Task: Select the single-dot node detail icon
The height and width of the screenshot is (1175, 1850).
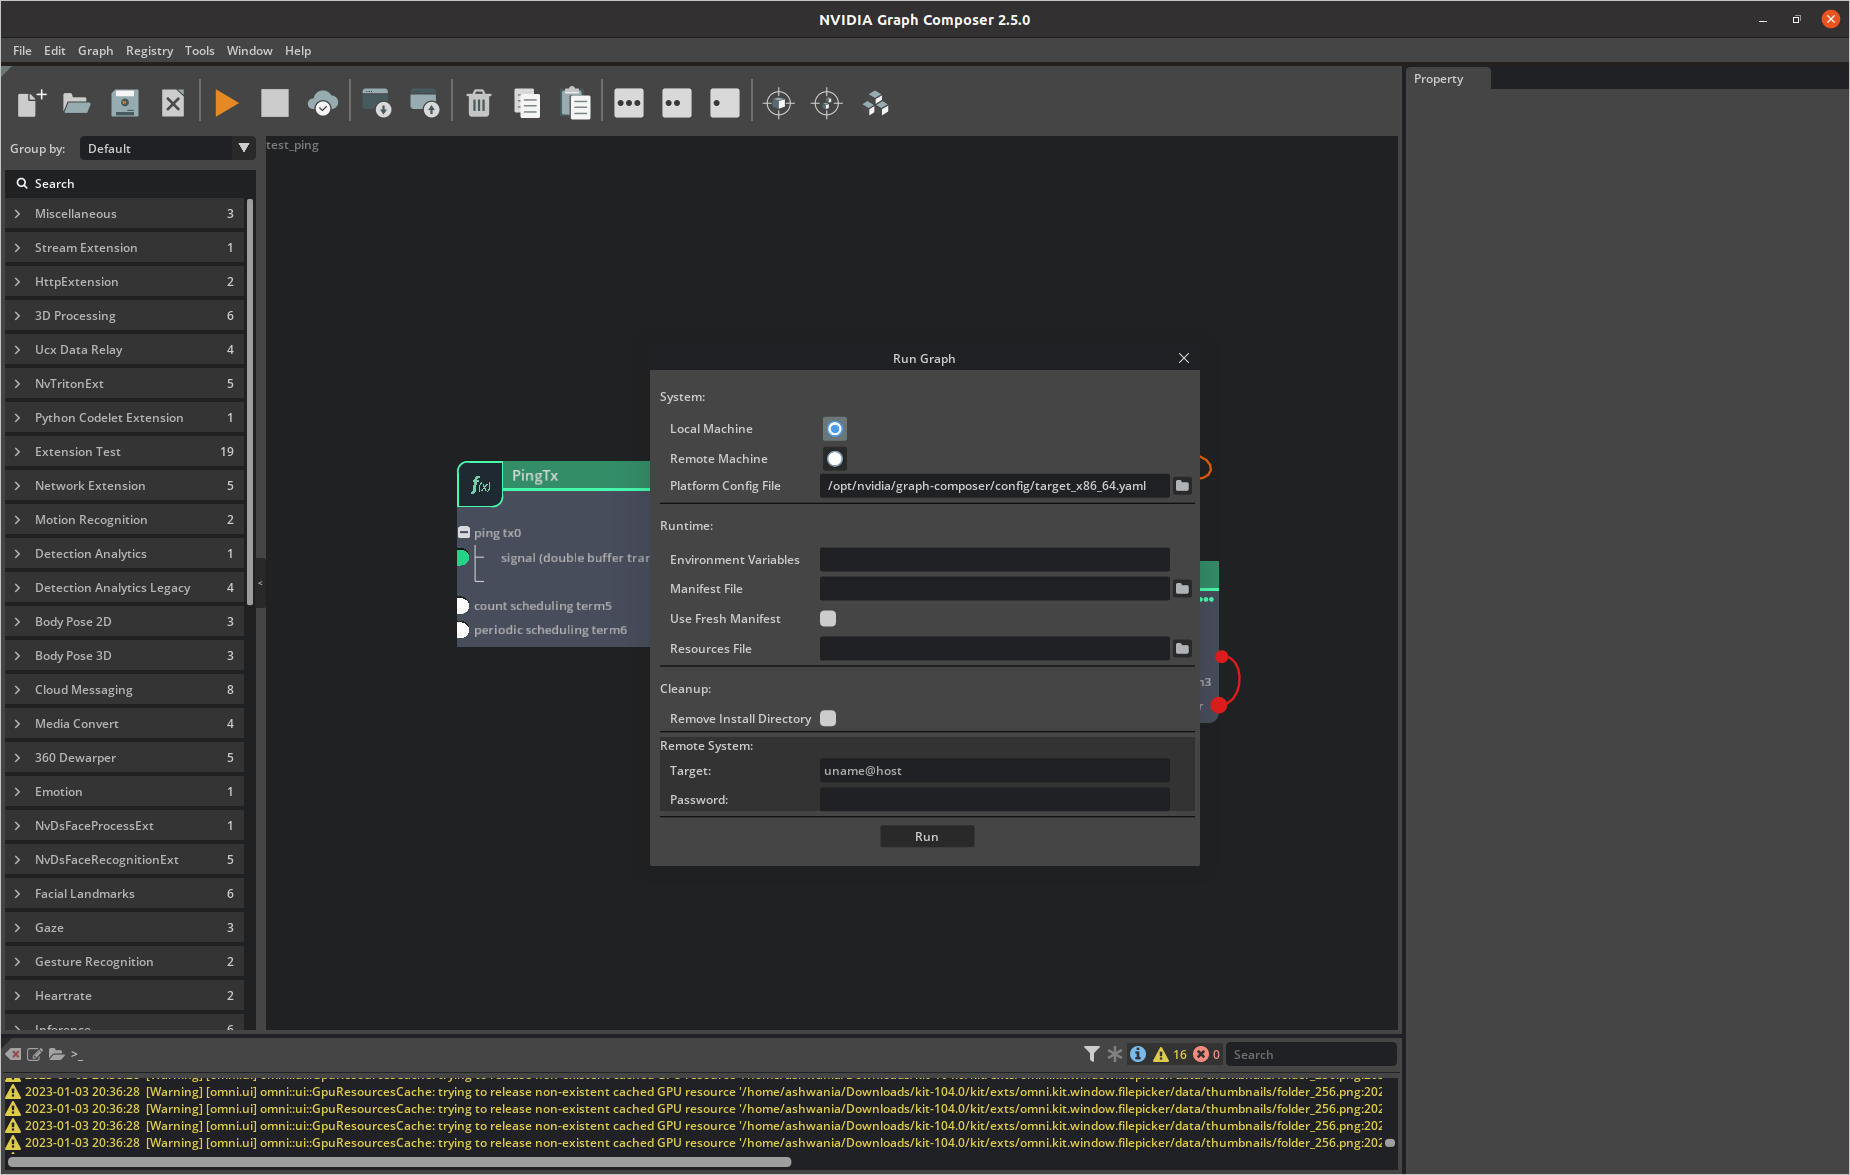Action: (725, 103)
